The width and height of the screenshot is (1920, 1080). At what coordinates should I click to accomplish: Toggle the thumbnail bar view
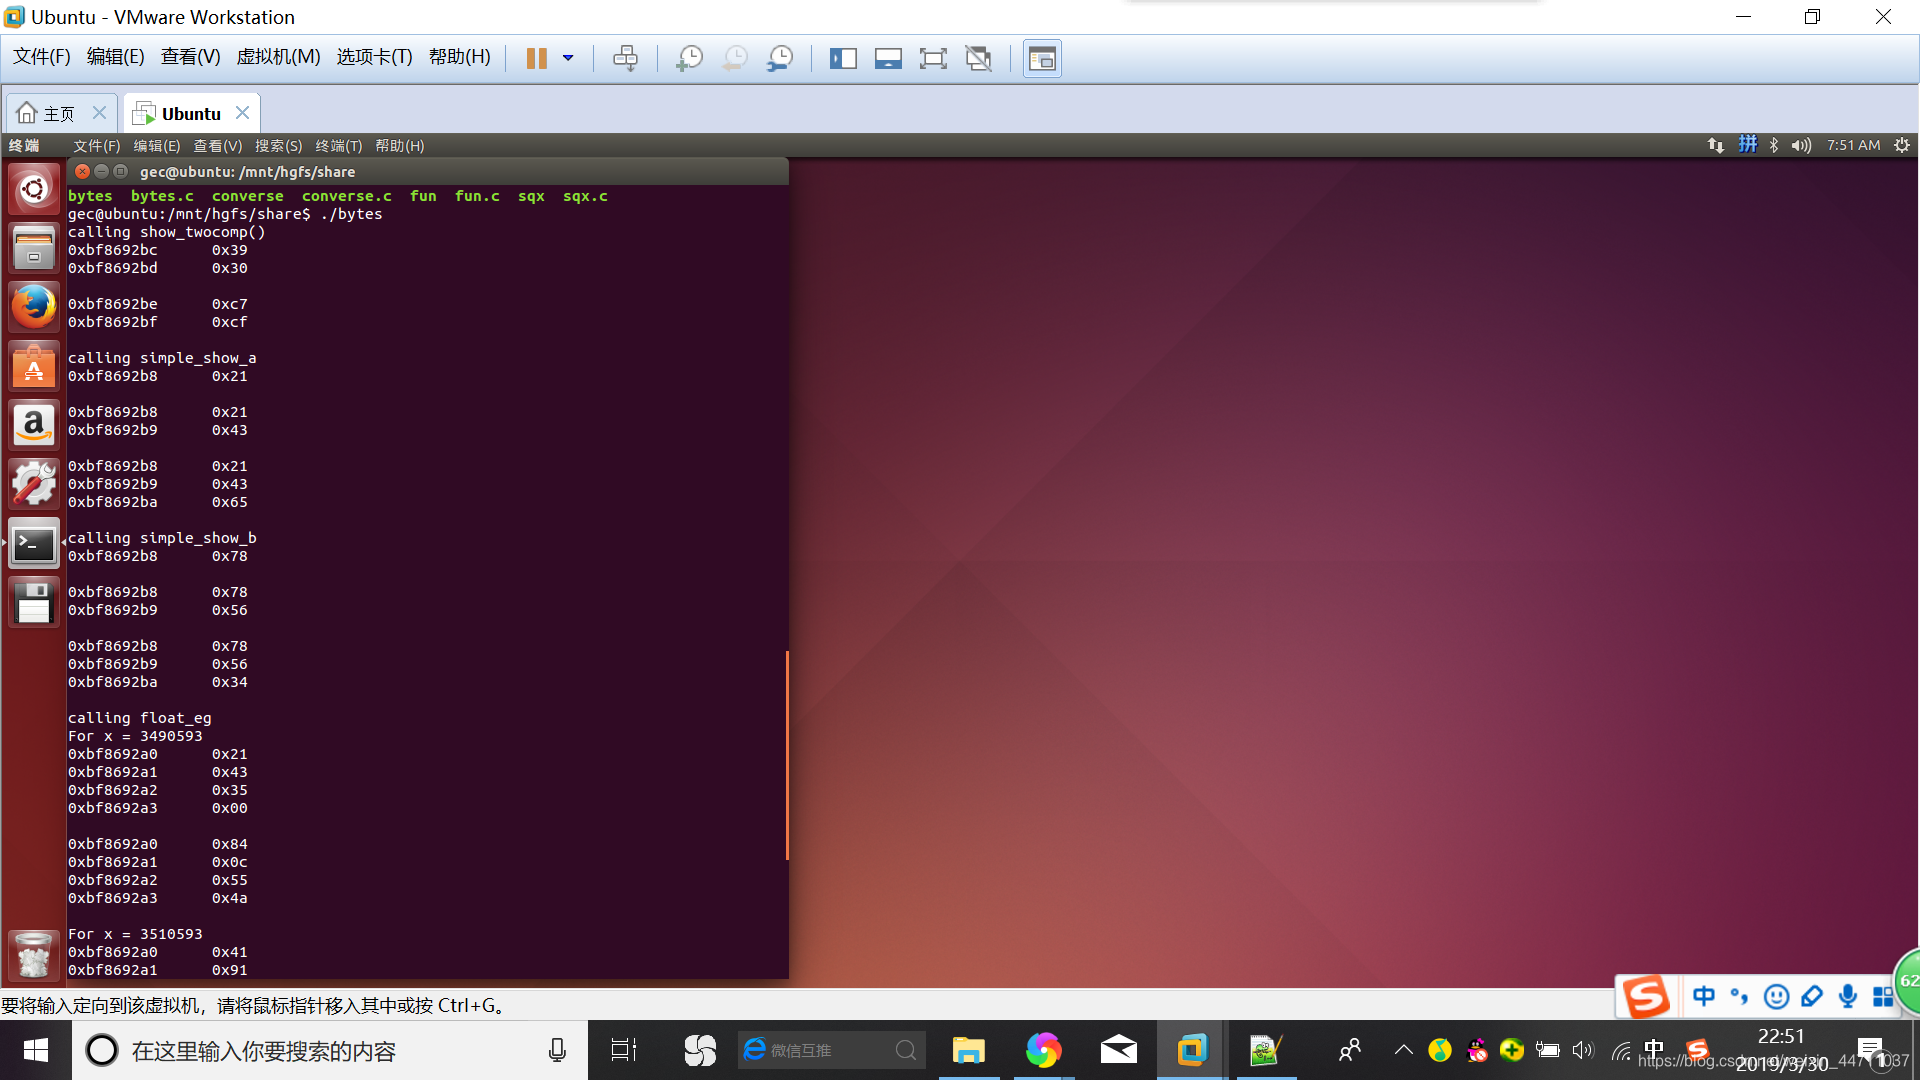[888, 58]
